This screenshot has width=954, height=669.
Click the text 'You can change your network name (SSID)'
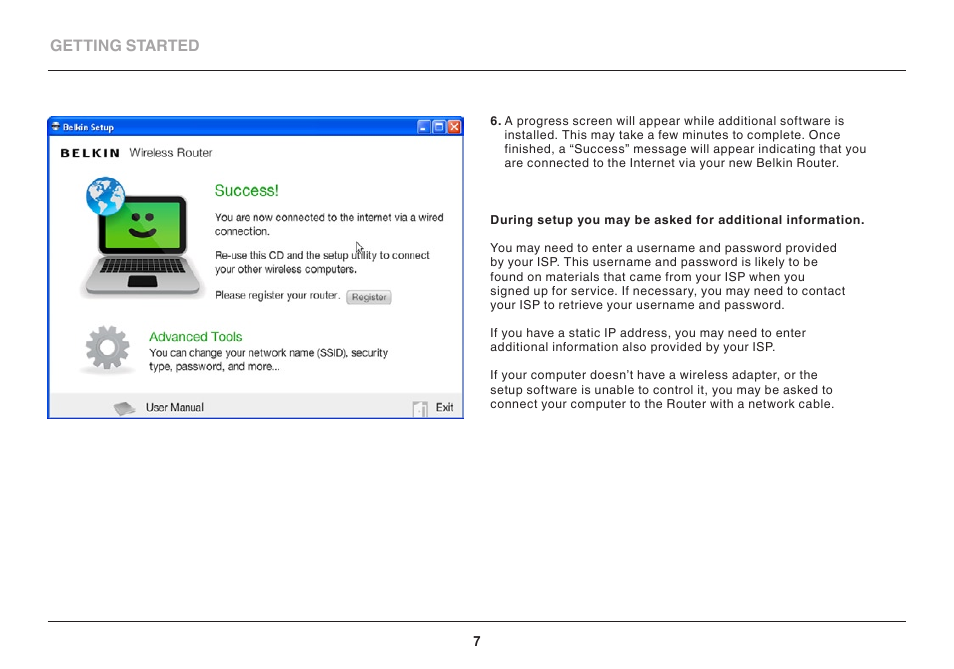pos(248,353)
